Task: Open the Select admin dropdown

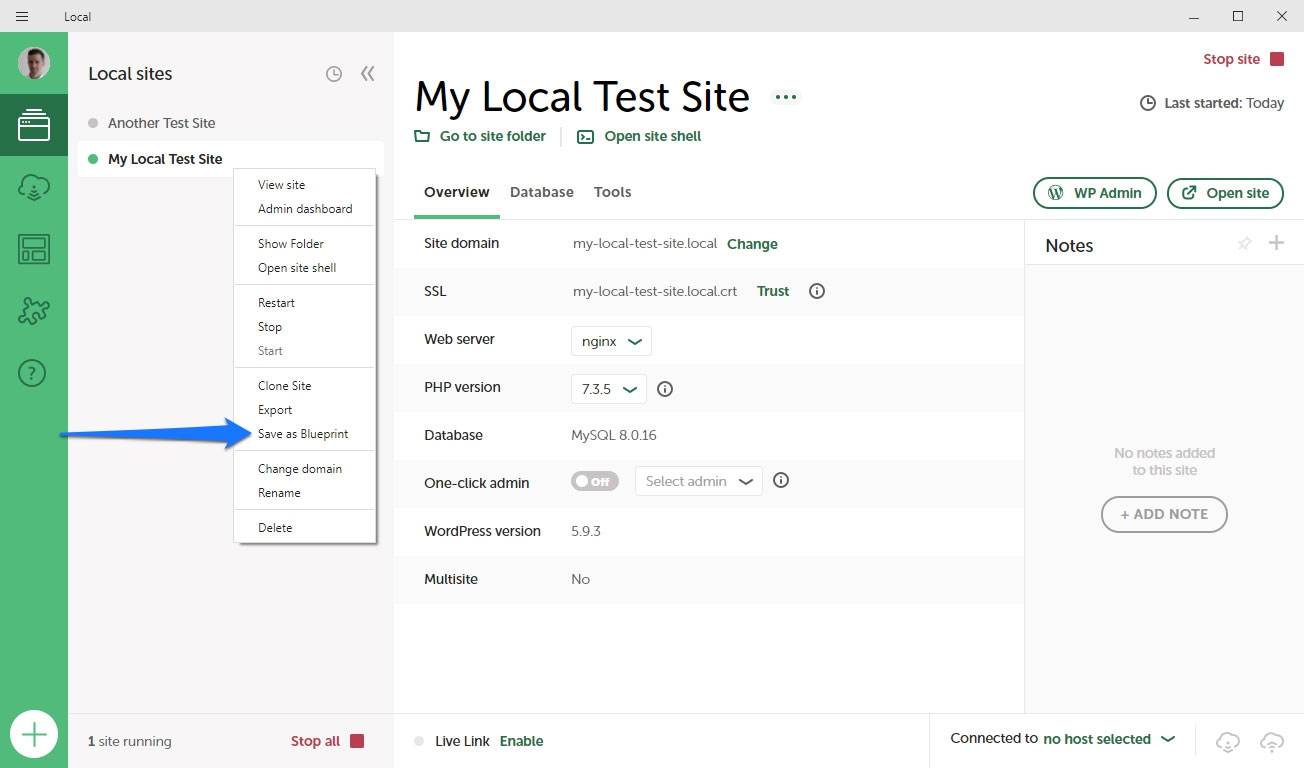Action: (x=699, y=481)
